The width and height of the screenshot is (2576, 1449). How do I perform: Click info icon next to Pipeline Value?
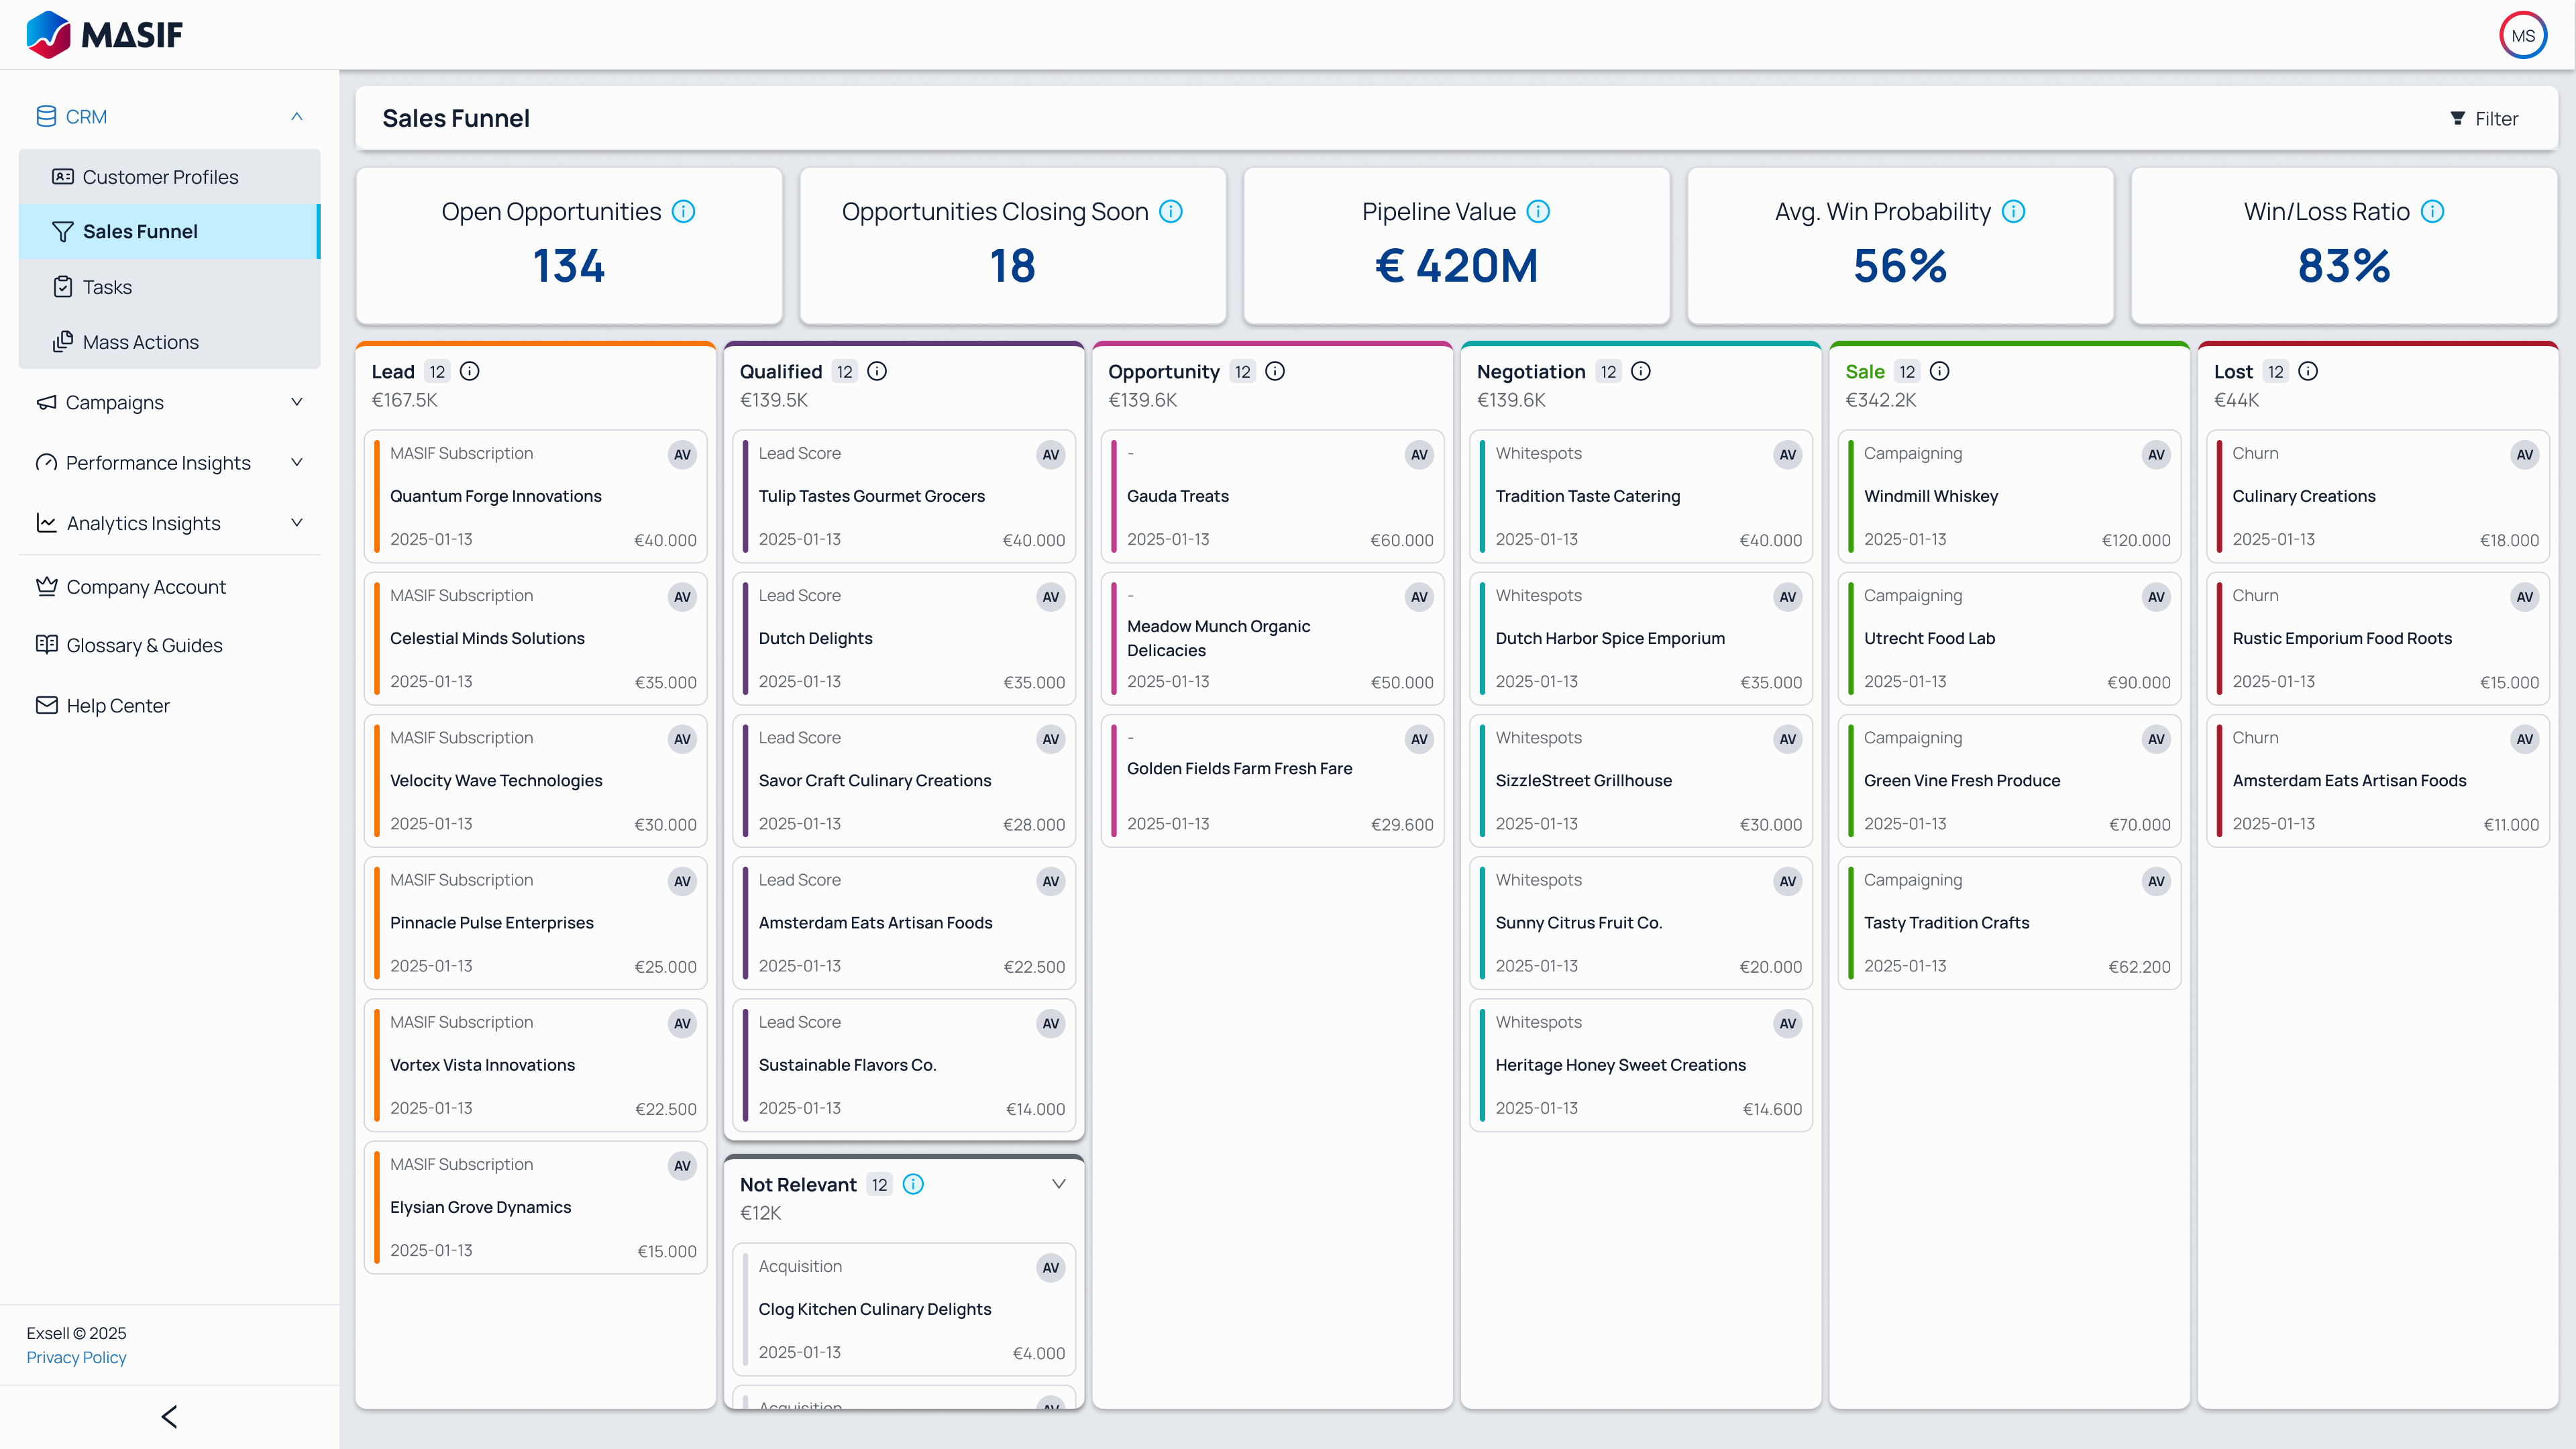pos(1538,212)
